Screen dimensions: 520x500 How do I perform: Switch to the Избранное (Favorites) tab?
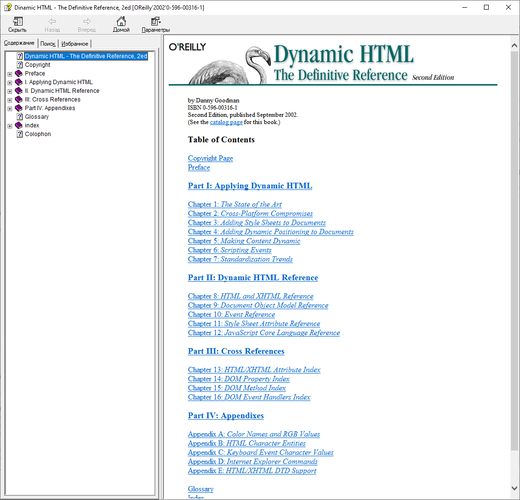click(x=75, y=44)
